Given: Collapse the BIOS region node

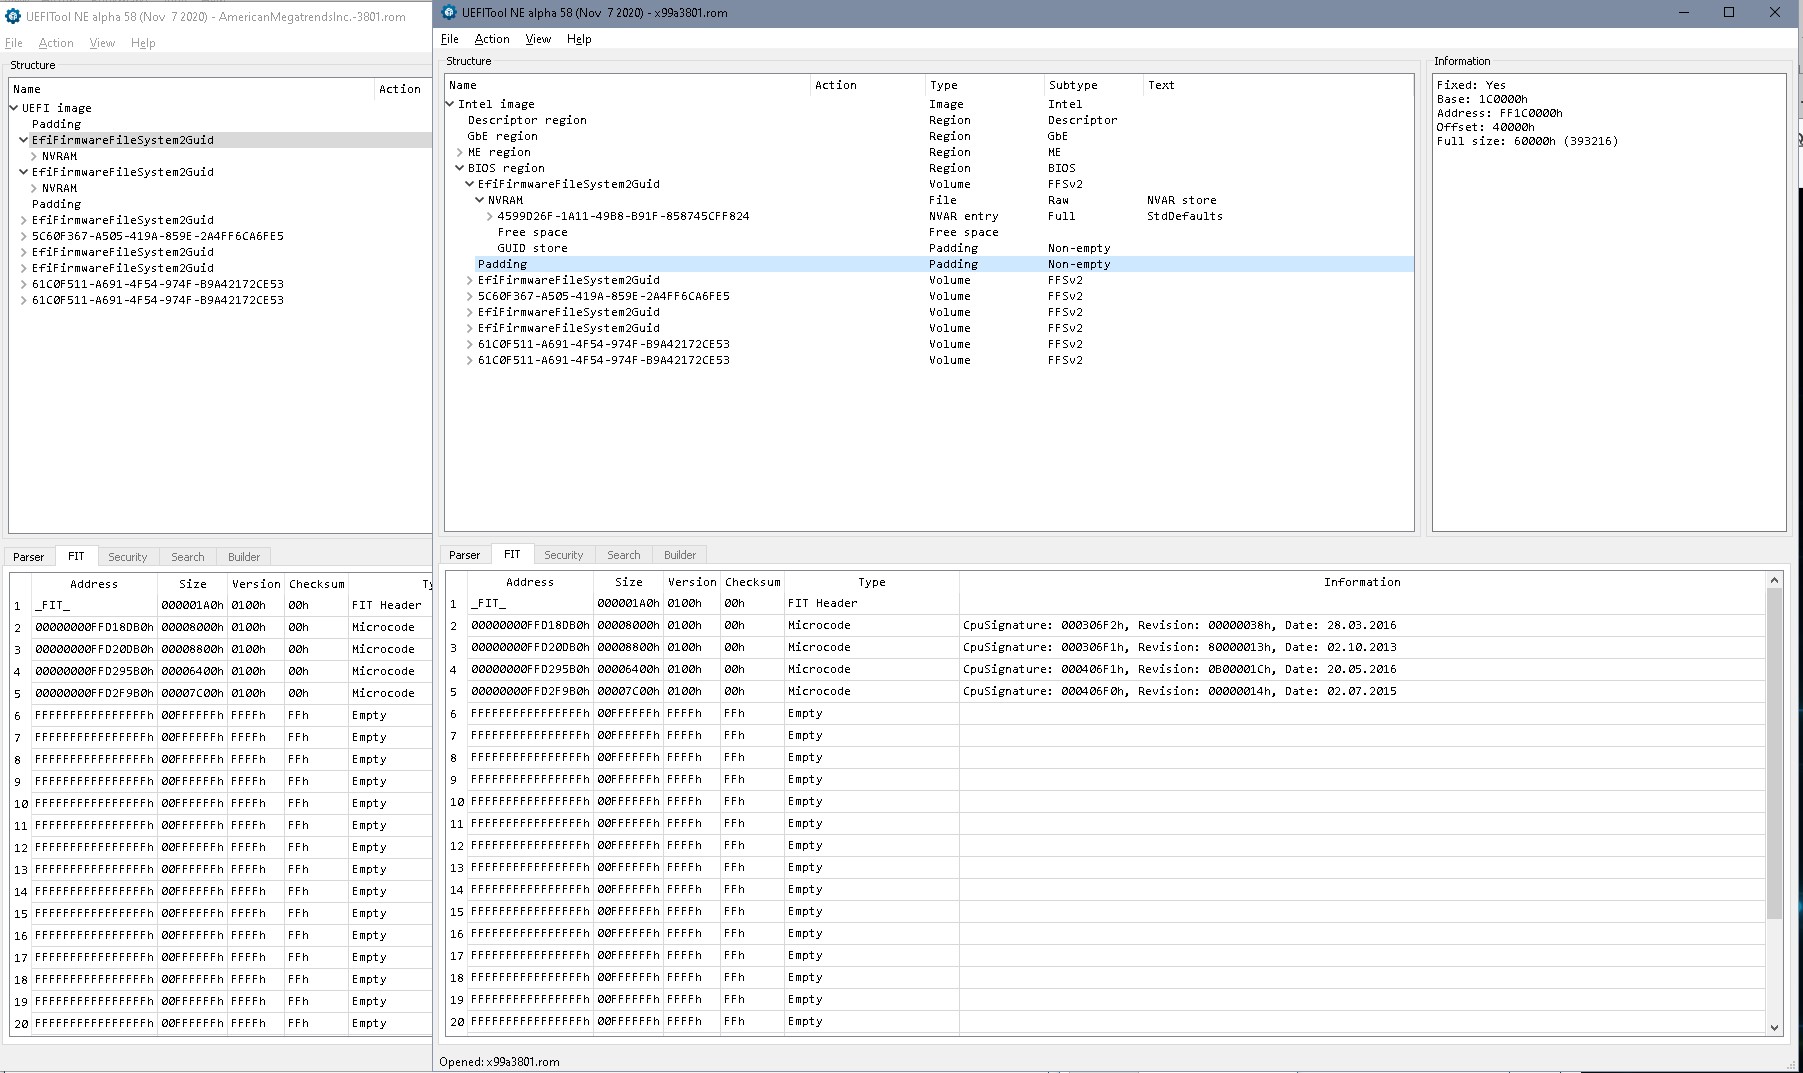Looking at the screenshot, I should (x=460, y=168).
